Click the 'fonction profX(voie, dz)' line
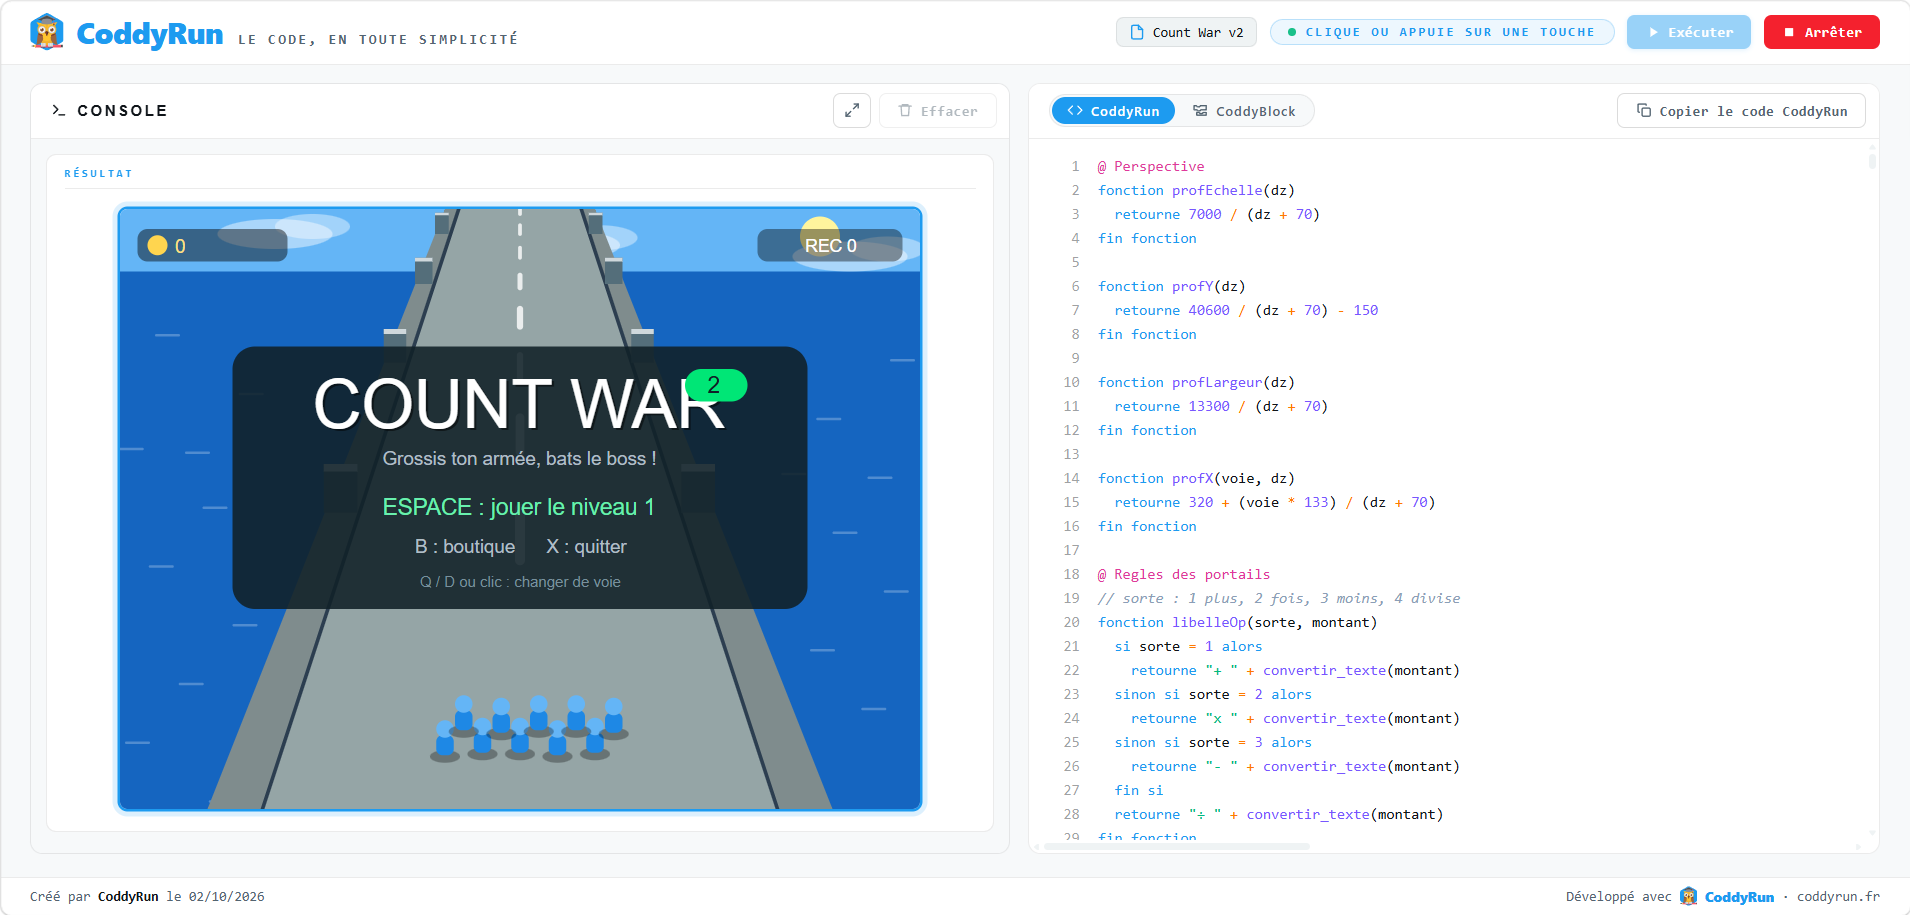Viewport: 1910px width, 915px height. (1196, 478)
